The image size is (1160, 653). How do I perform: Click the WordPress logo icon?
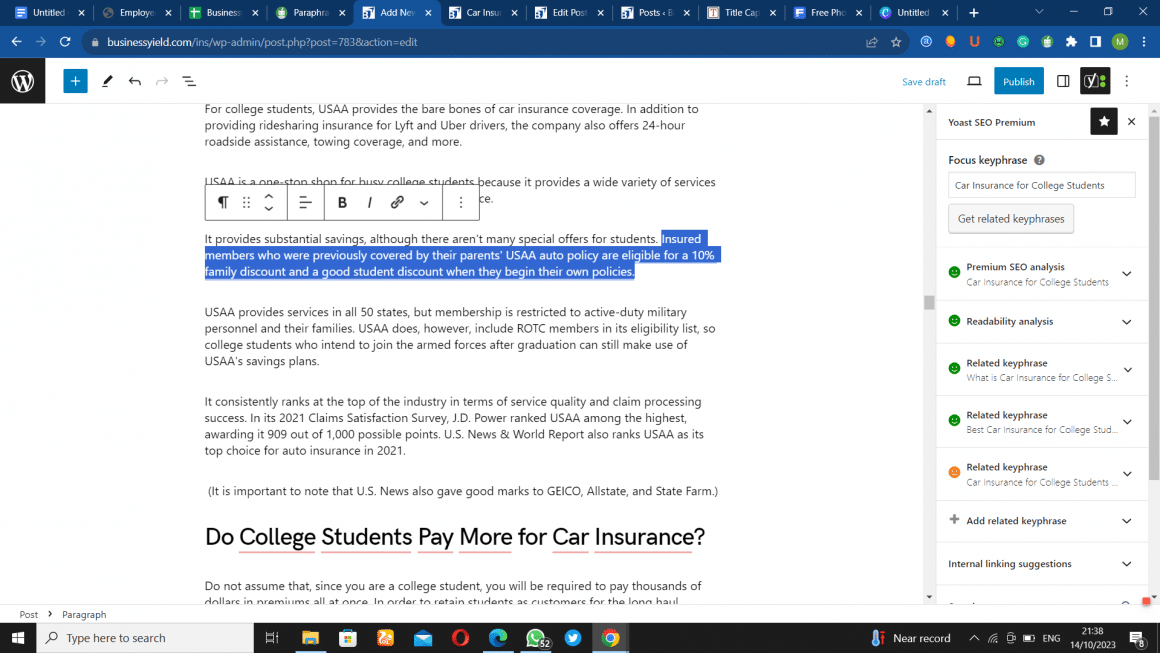(x=22, y=81)
